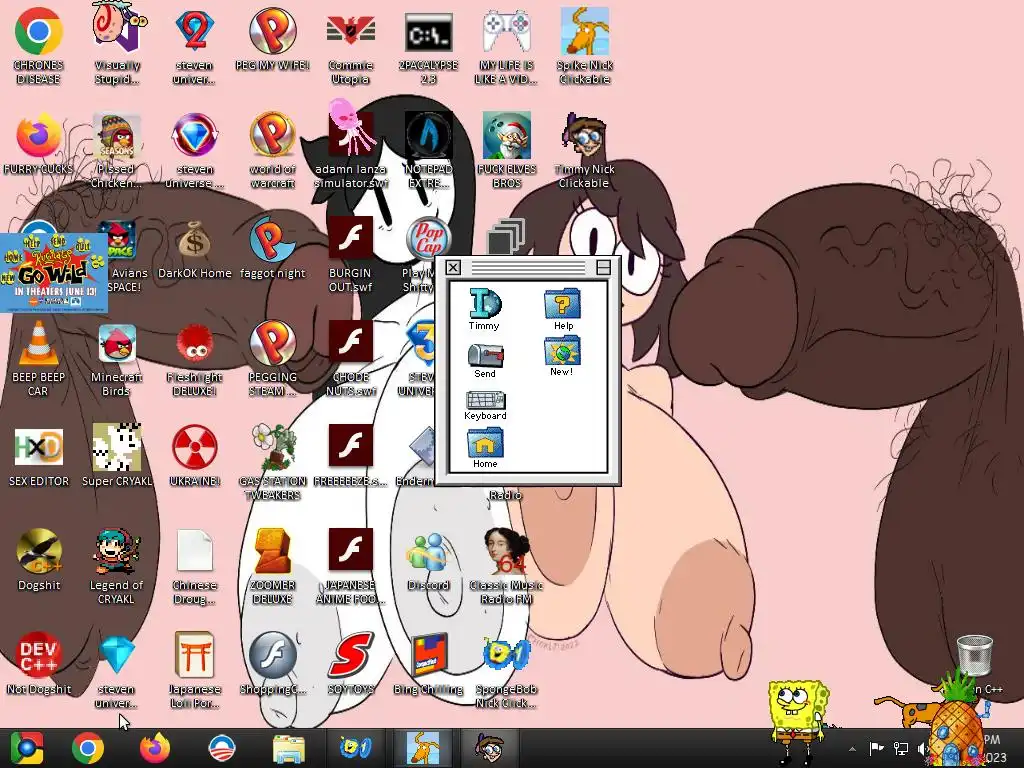Open the Timmy icon in the small window
Image resolution: width=1024 pixels, height=768 pixels.
[484, 308]
